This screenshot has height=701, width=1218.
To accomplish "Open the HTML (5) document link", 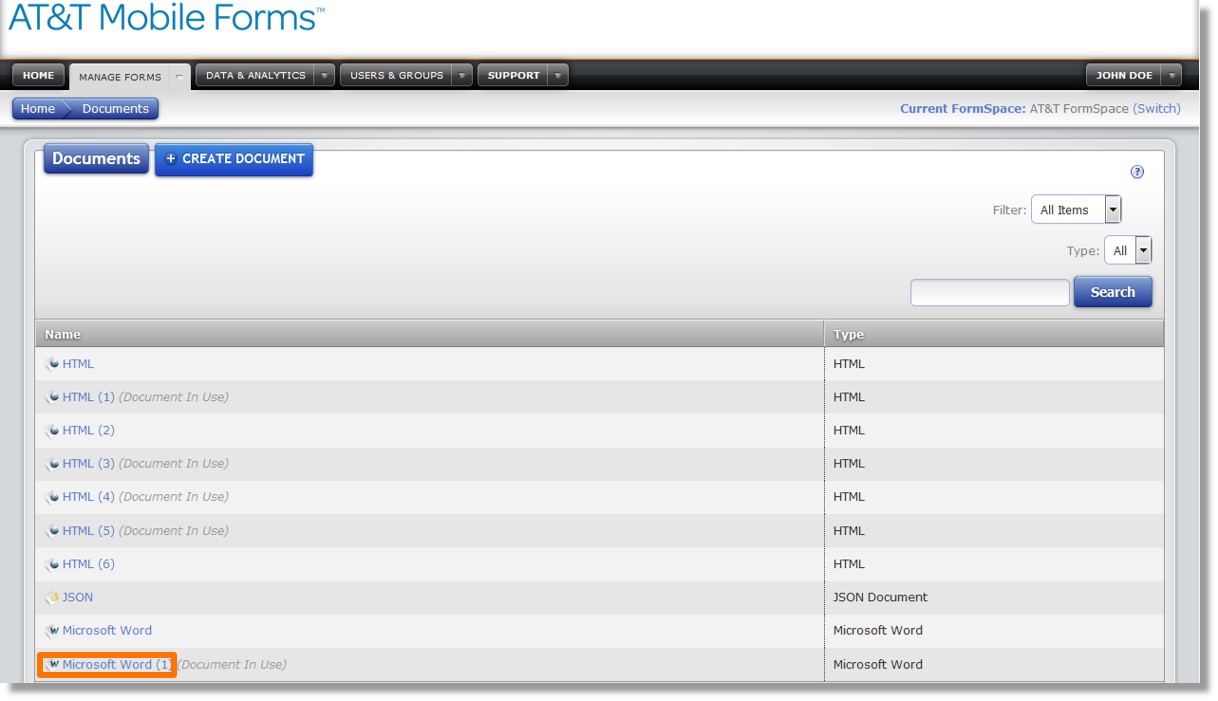I will [88, 531].
